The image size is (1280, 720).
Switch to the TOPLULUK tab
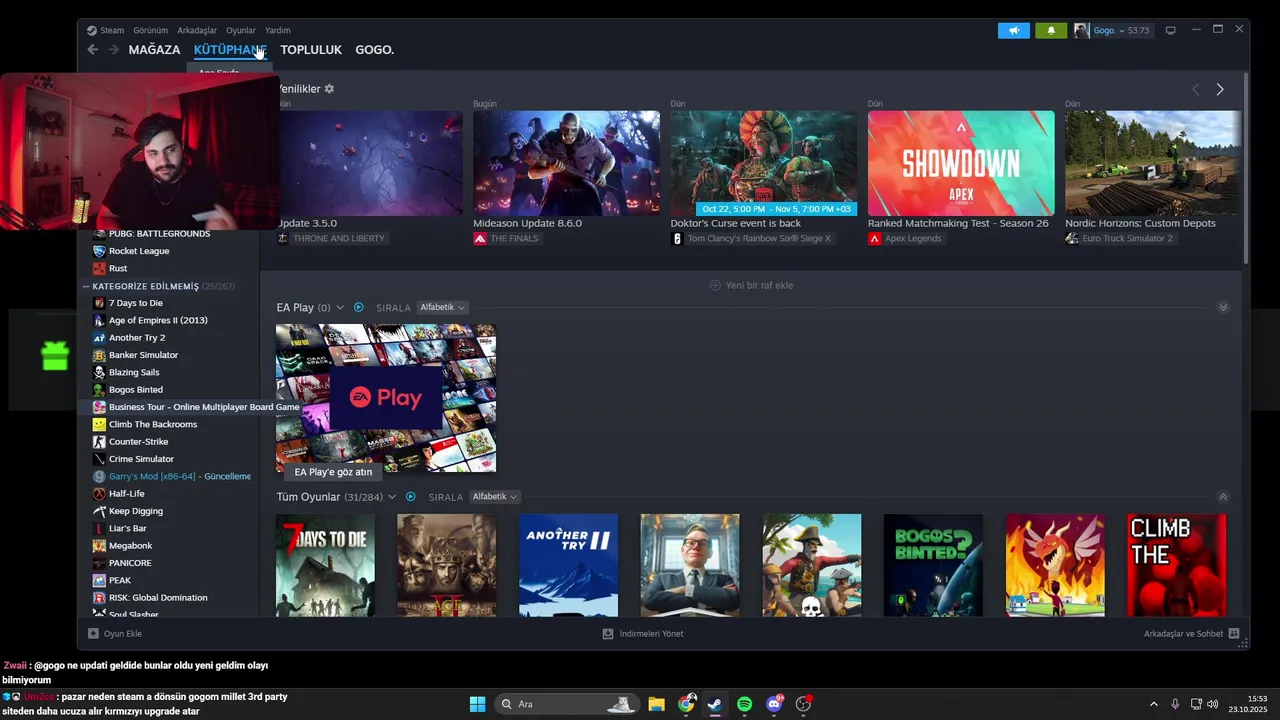(x=311, y=50)
